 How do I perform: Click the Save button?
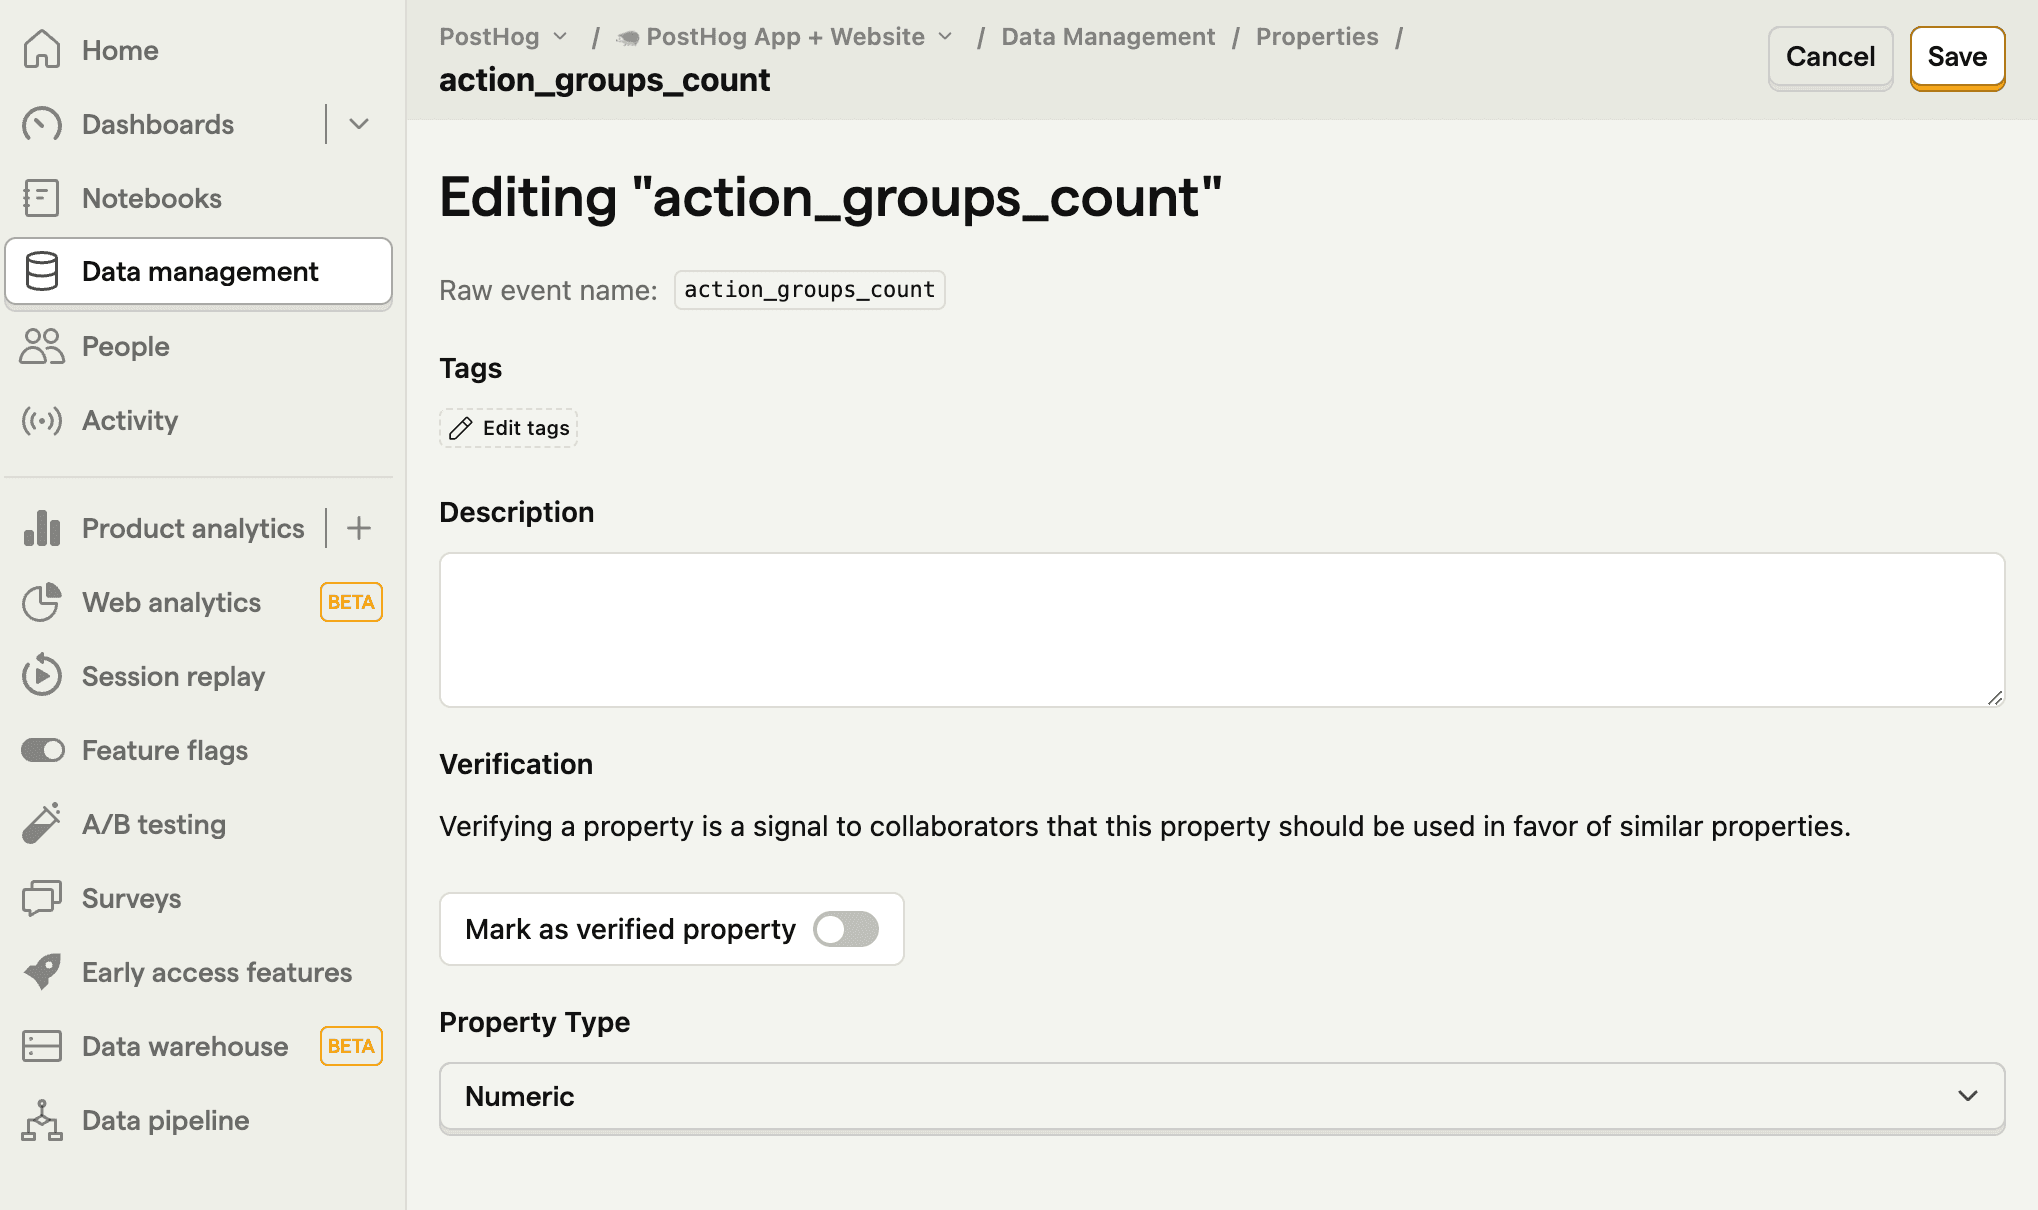coord(1956,56)
